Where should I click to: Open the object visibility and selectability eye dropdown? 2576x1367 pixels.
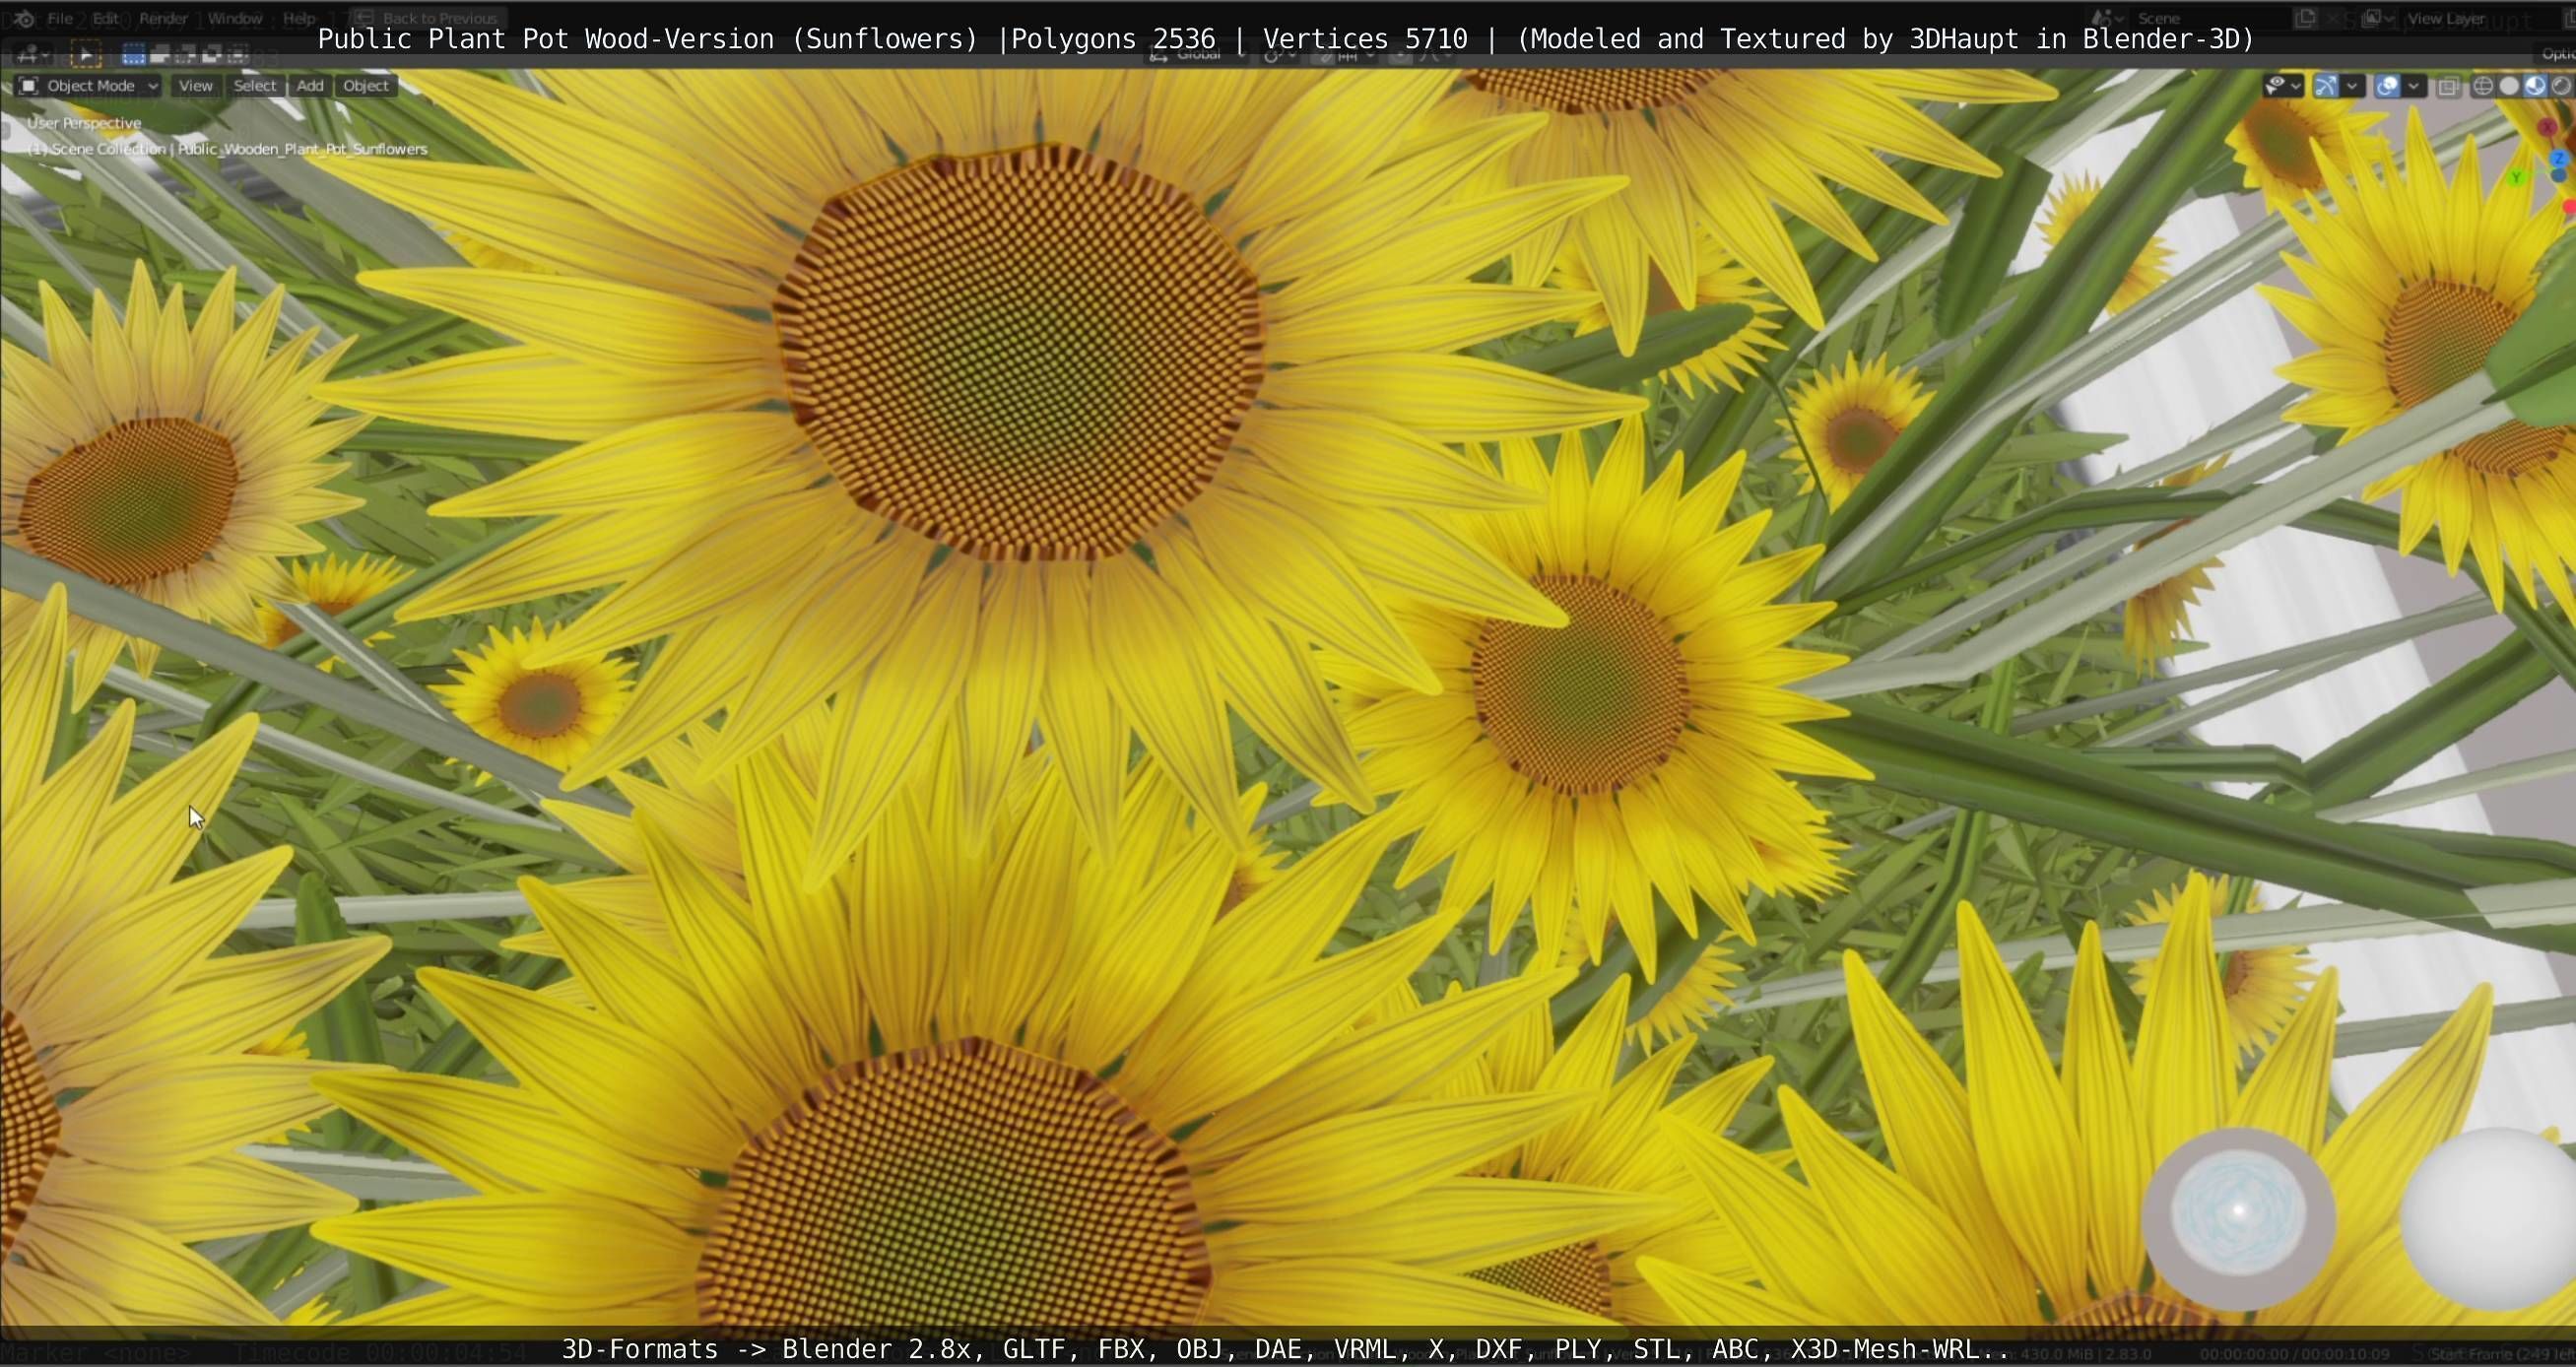(2284, 86)
